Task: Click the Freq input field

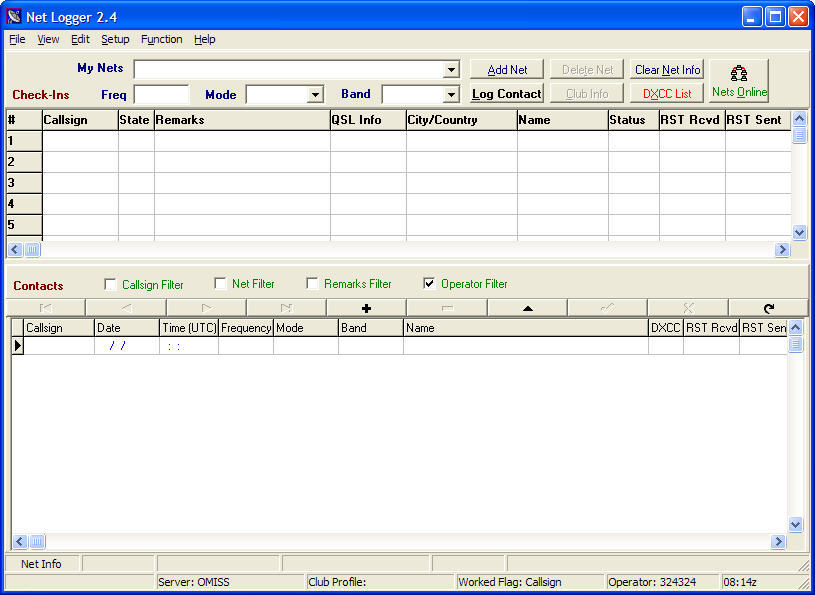Action: (162, 95)
